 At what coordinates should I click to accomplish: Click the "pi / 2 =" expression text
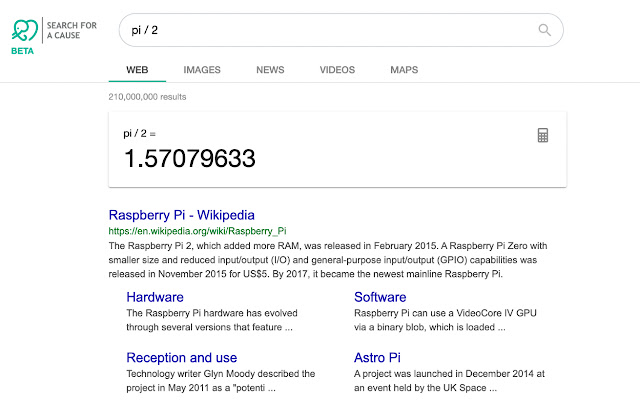click(140, 133)
